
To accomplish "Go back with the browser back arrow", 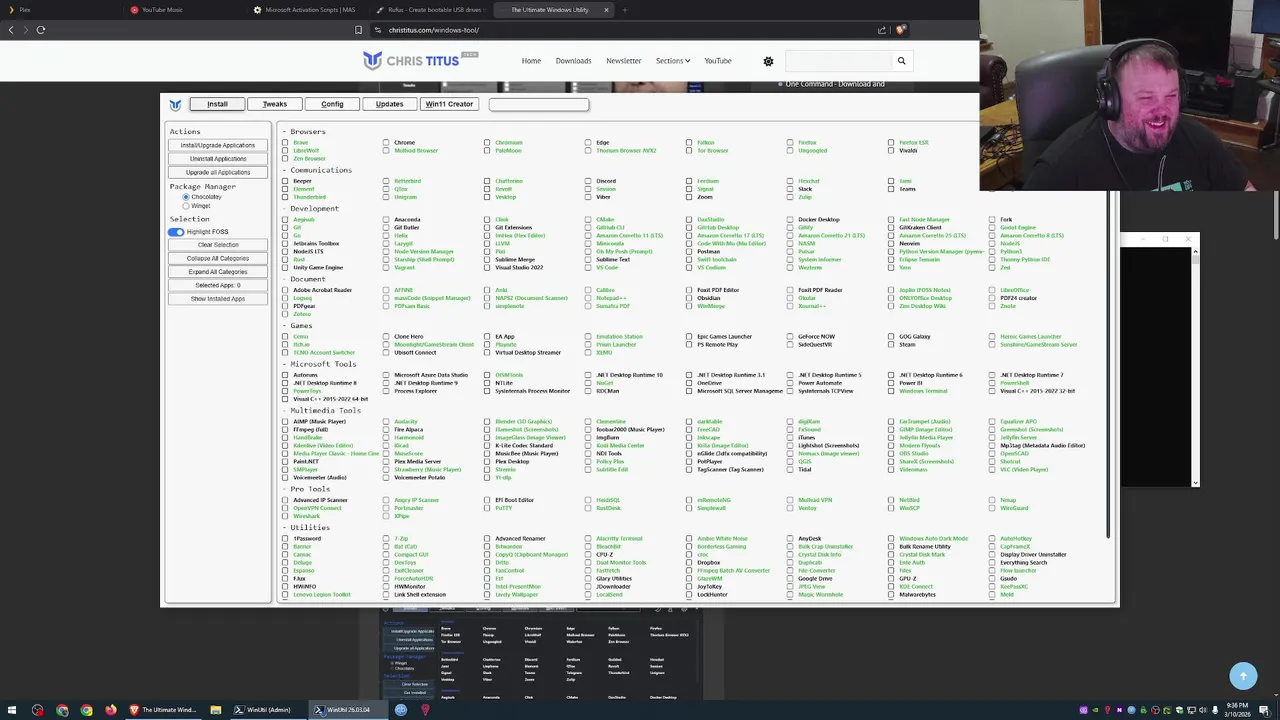I will click(11, 30).
